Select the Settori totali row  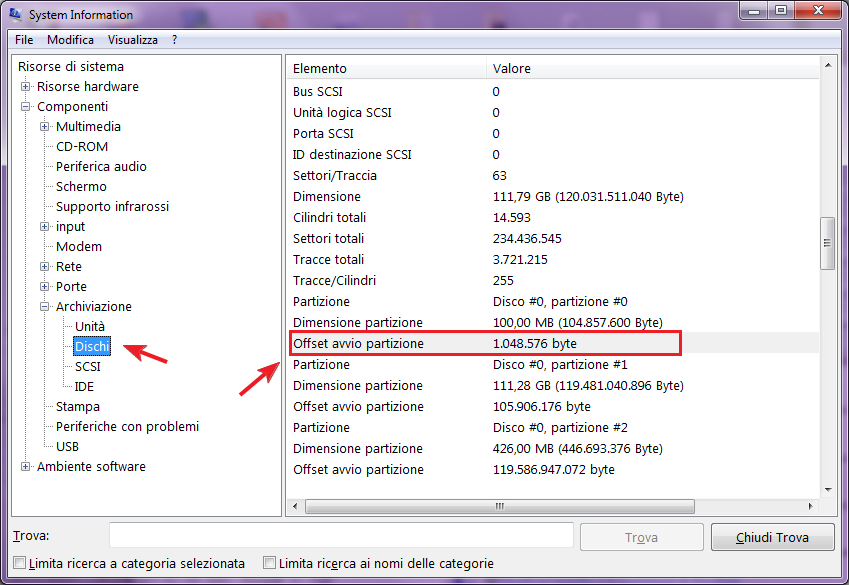[x=553, y=239]
